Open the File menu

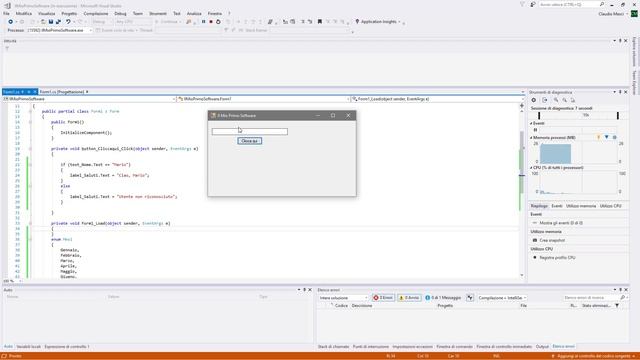[6, 13]
